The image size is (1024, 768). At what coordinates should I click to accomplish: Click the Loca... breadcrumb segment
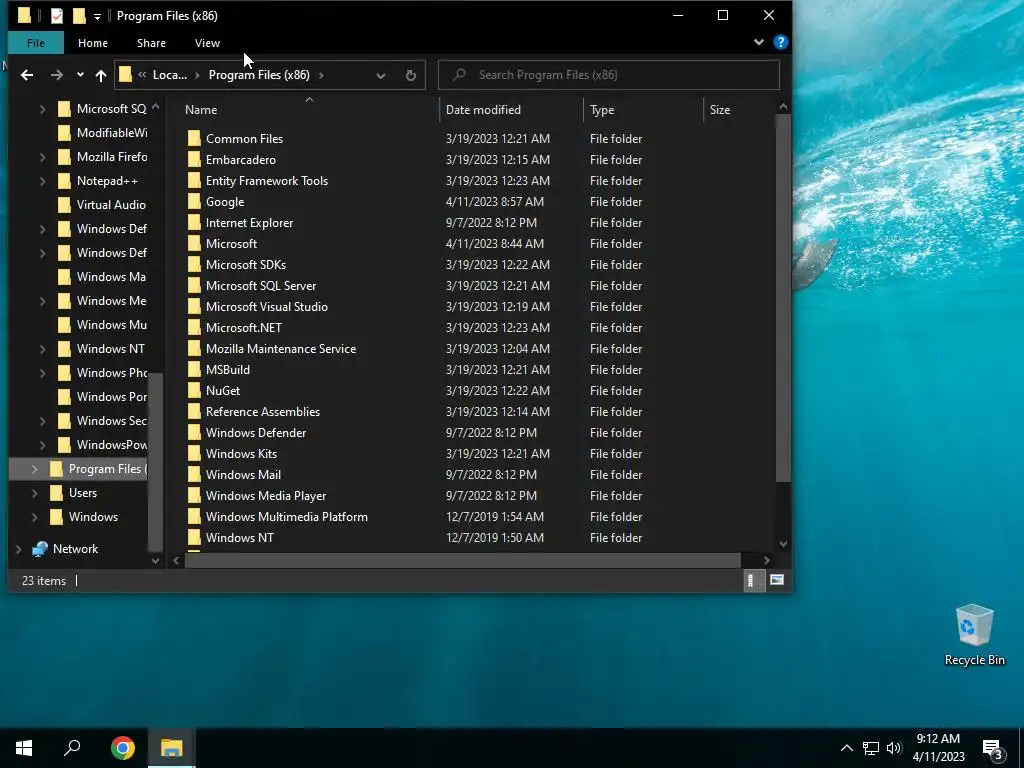click(x=170, y=75)
